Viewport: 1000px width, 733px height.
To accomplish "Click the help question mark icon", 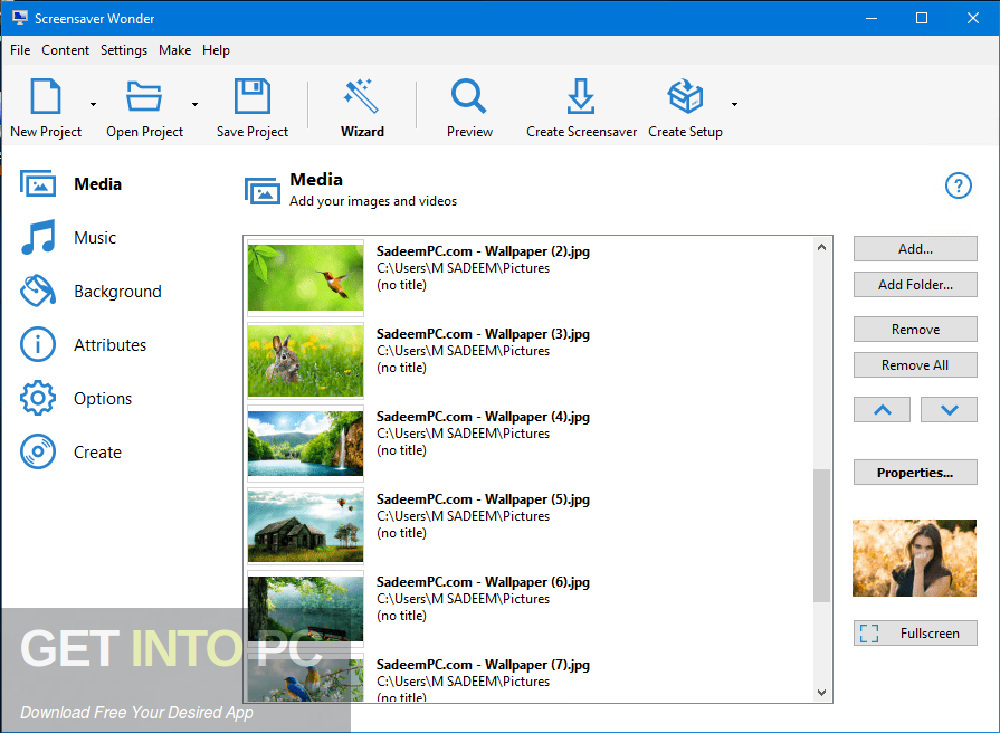I will point(958,186).
